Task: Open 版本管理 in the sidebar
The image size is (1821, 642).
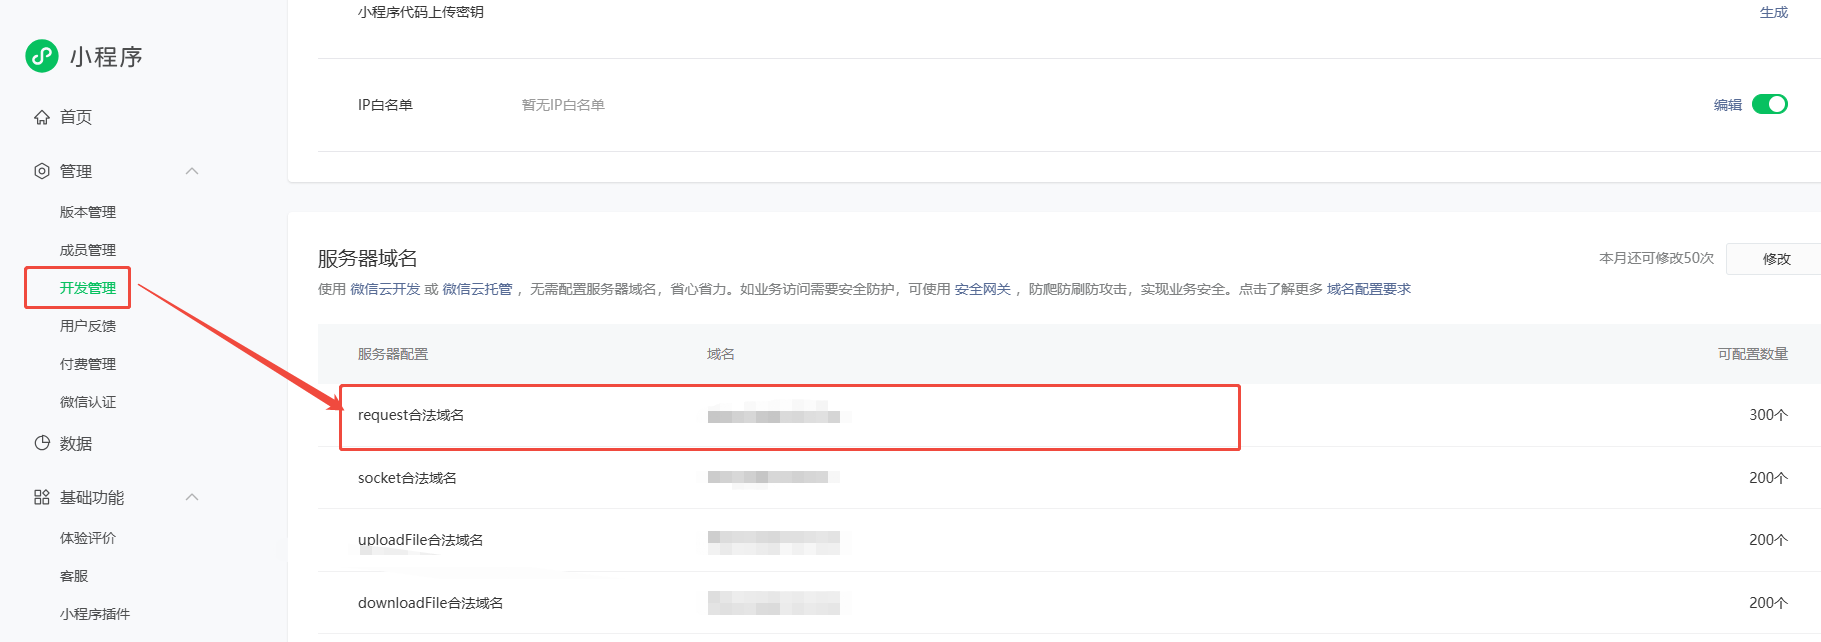Action: click(x=88, y=212)
